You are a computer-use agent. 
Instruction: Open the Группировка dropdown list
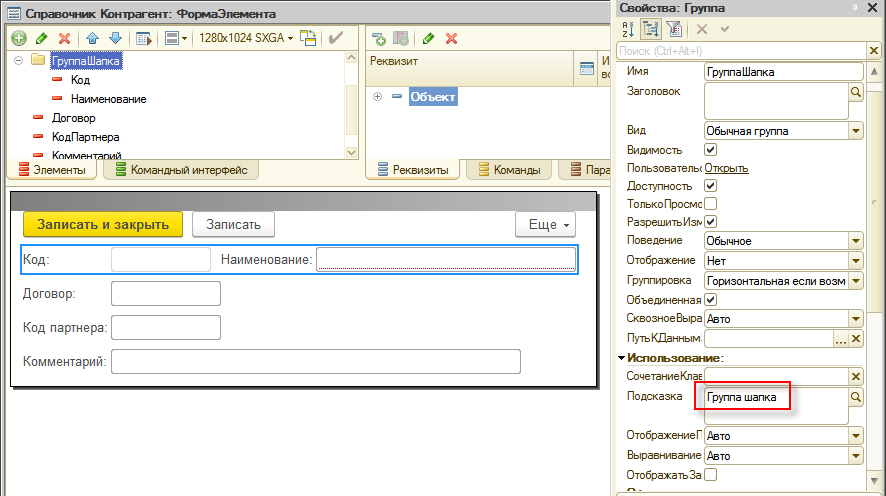[856, 281]
